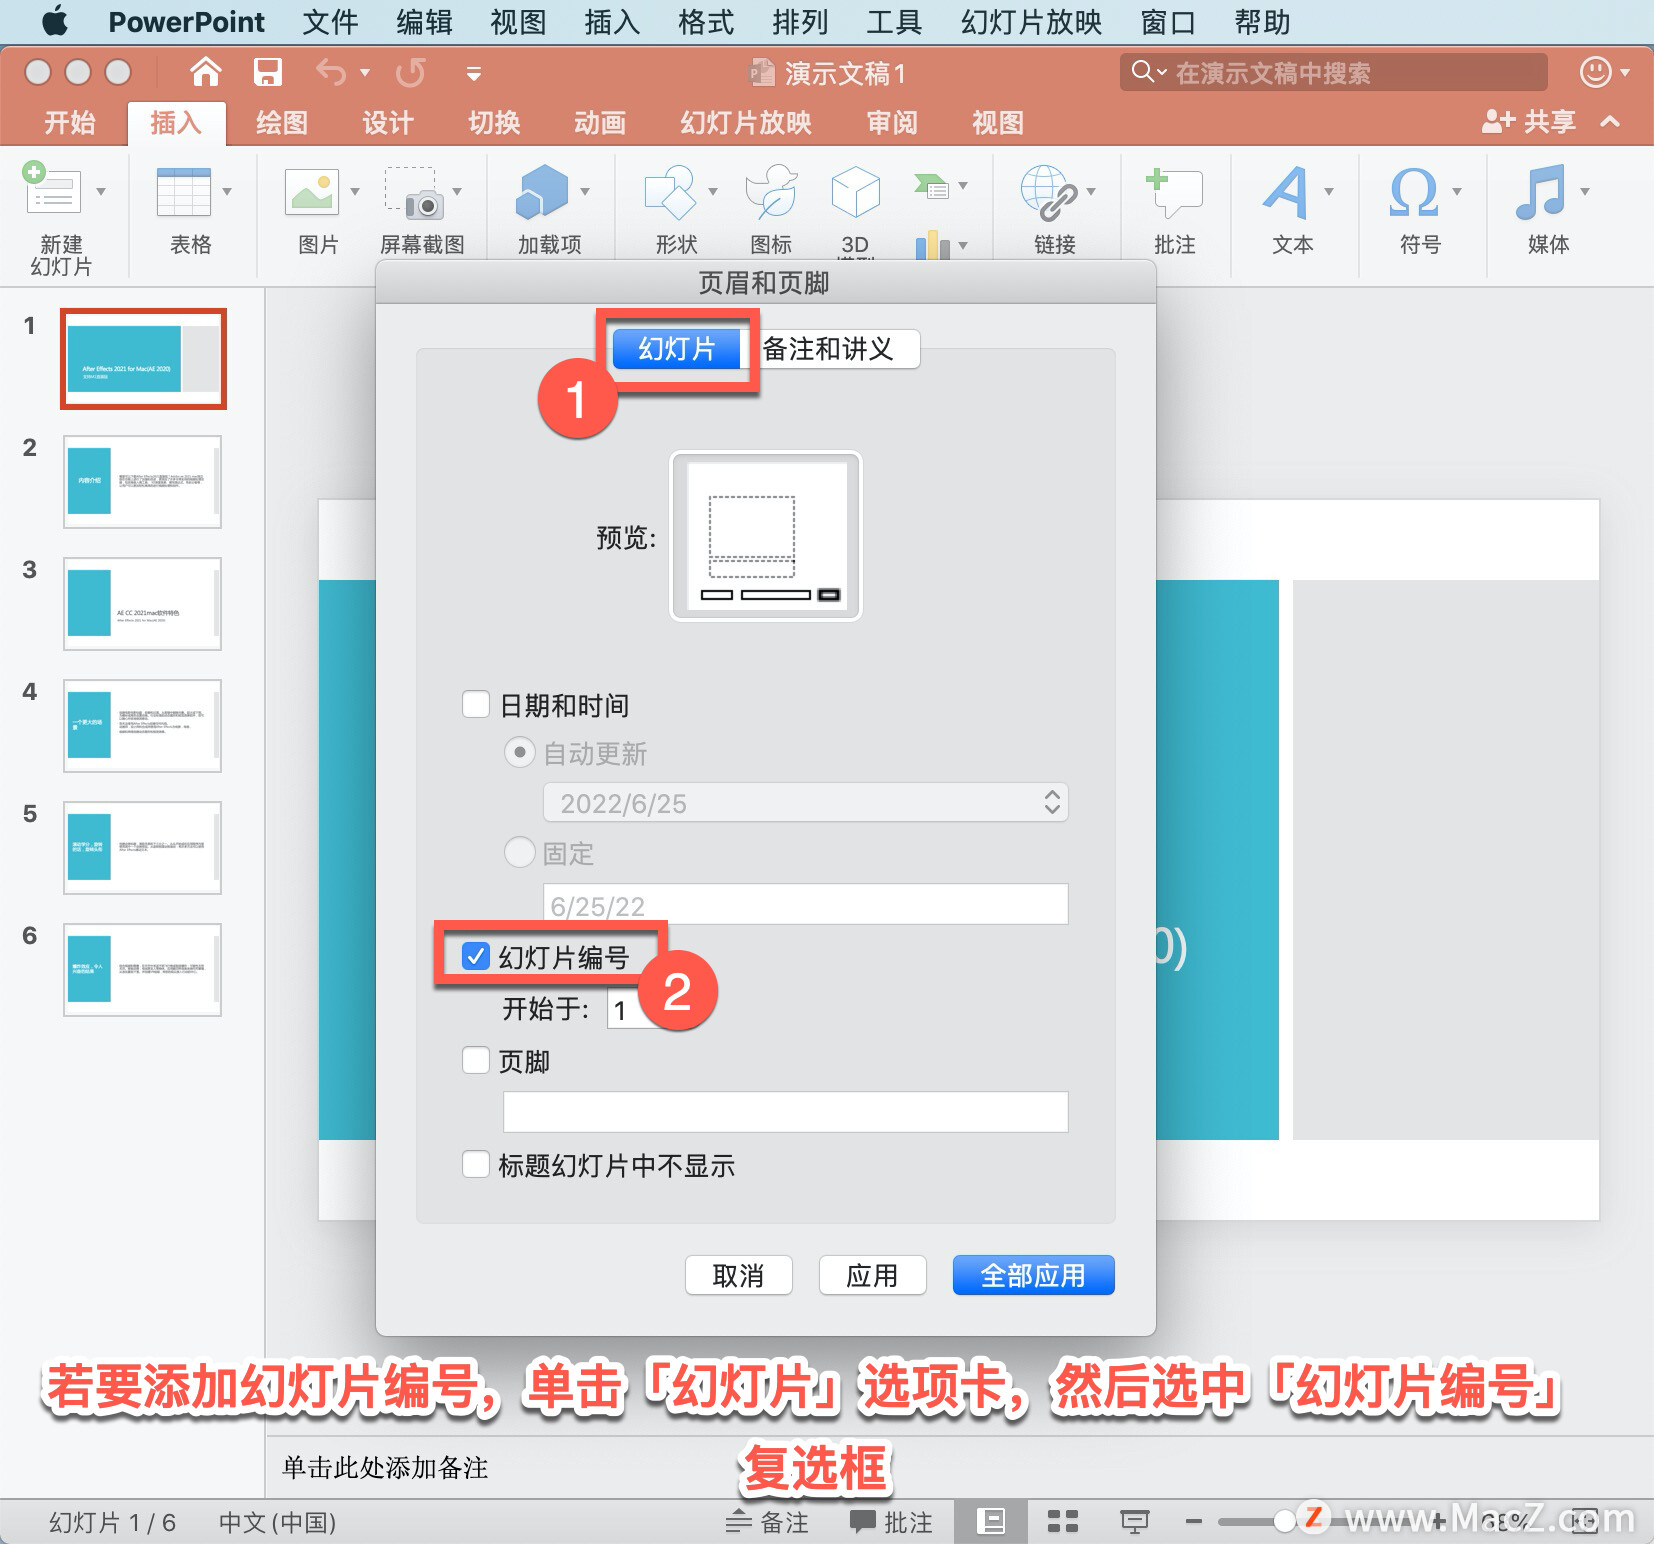Expand the Pictures dropdown arrow
This screenshot has width=1654, height=1544.
[355, 191]
